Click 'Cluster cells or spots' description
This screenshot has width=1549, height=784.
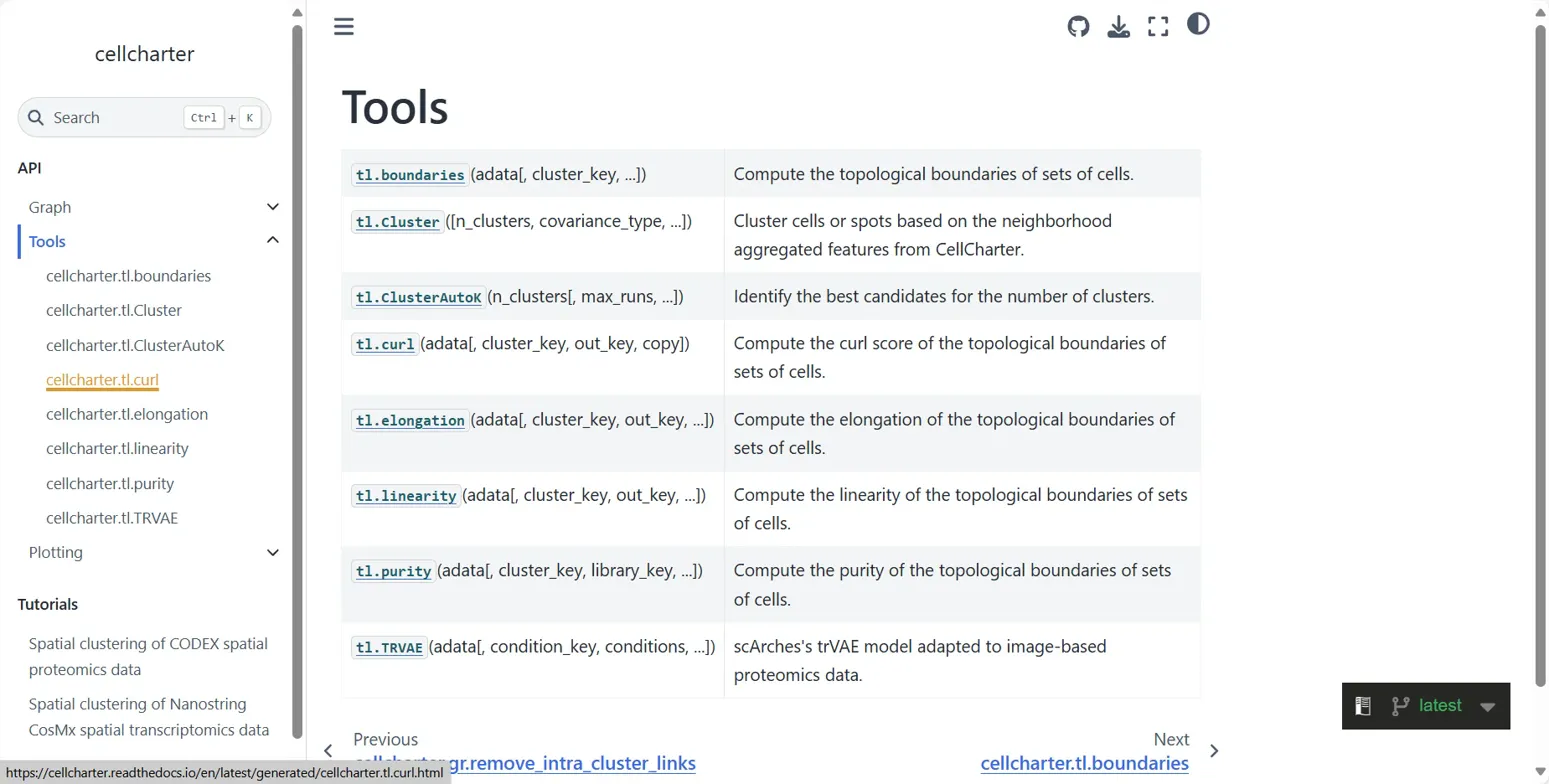(x=923, y=235)
